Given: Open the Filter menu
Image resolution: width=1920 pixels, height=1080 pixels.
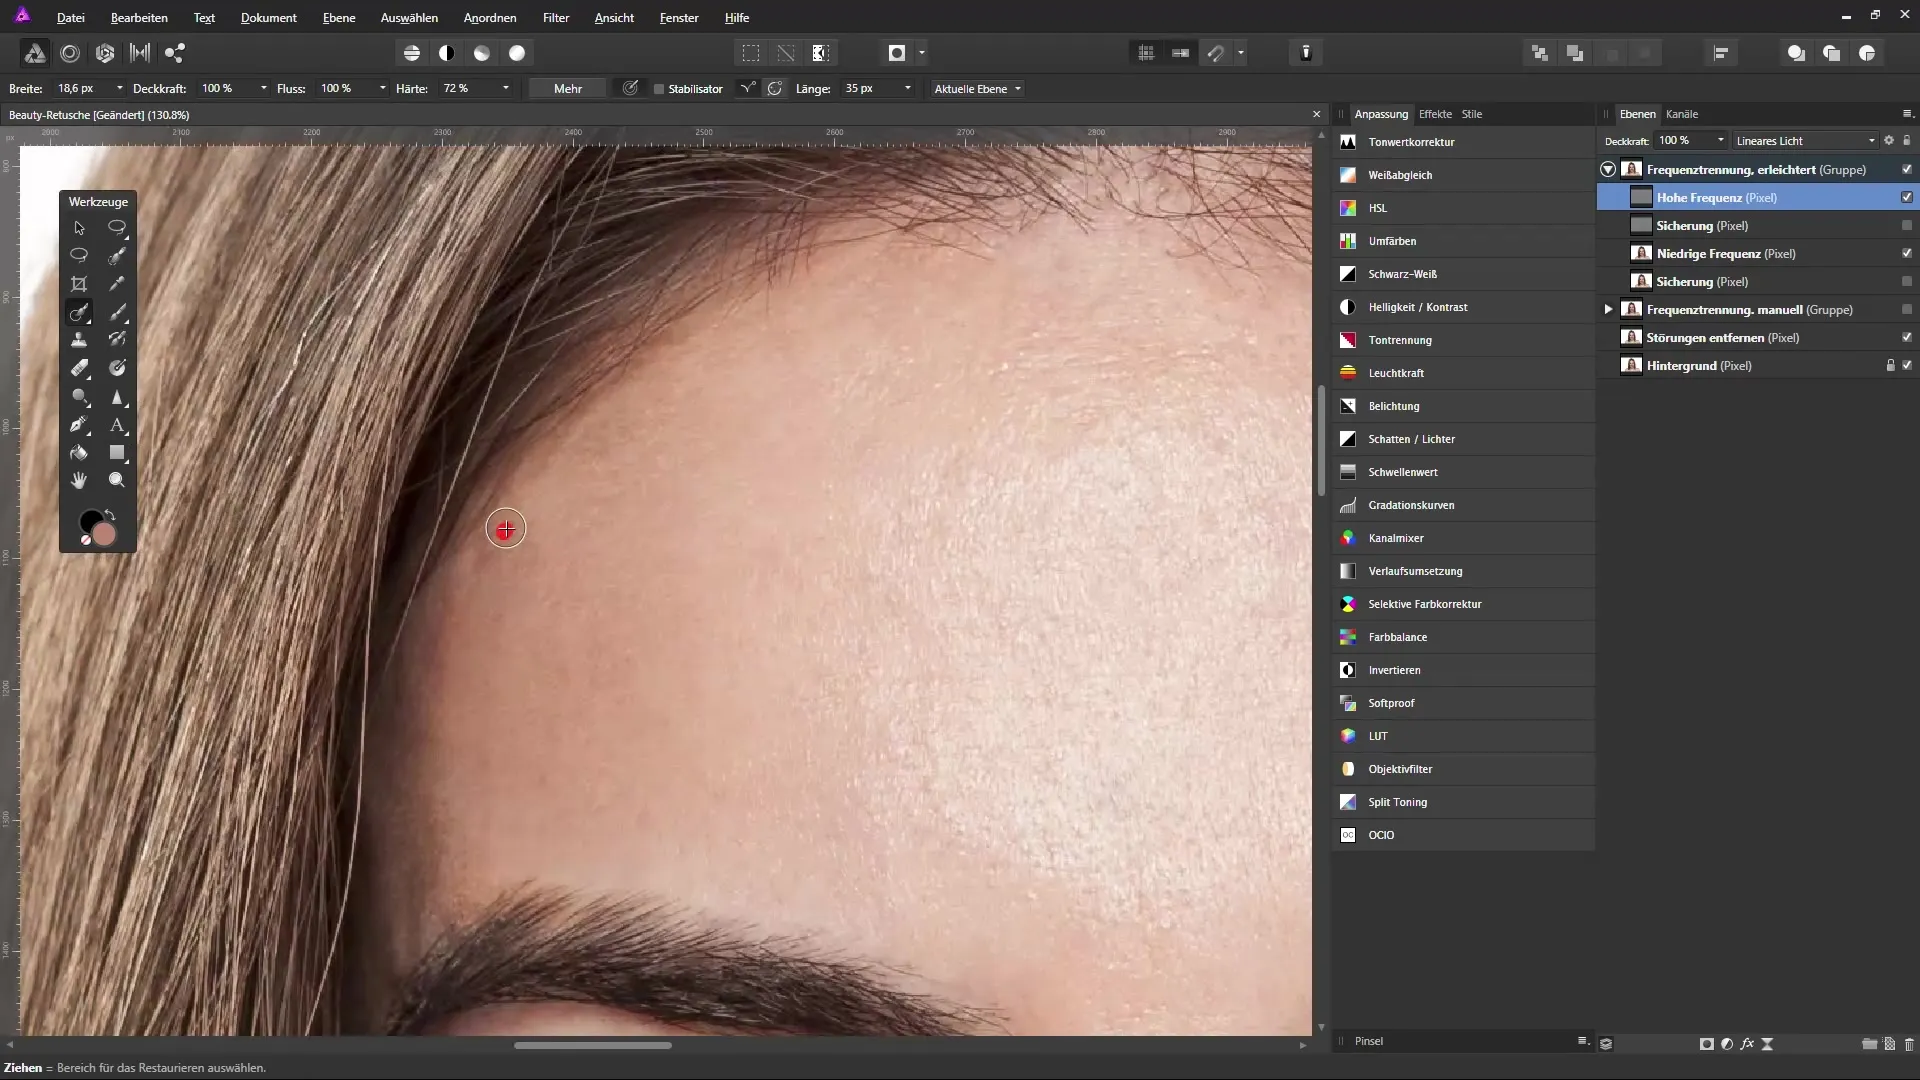Looking at the screenshot, I should [556, 18].
